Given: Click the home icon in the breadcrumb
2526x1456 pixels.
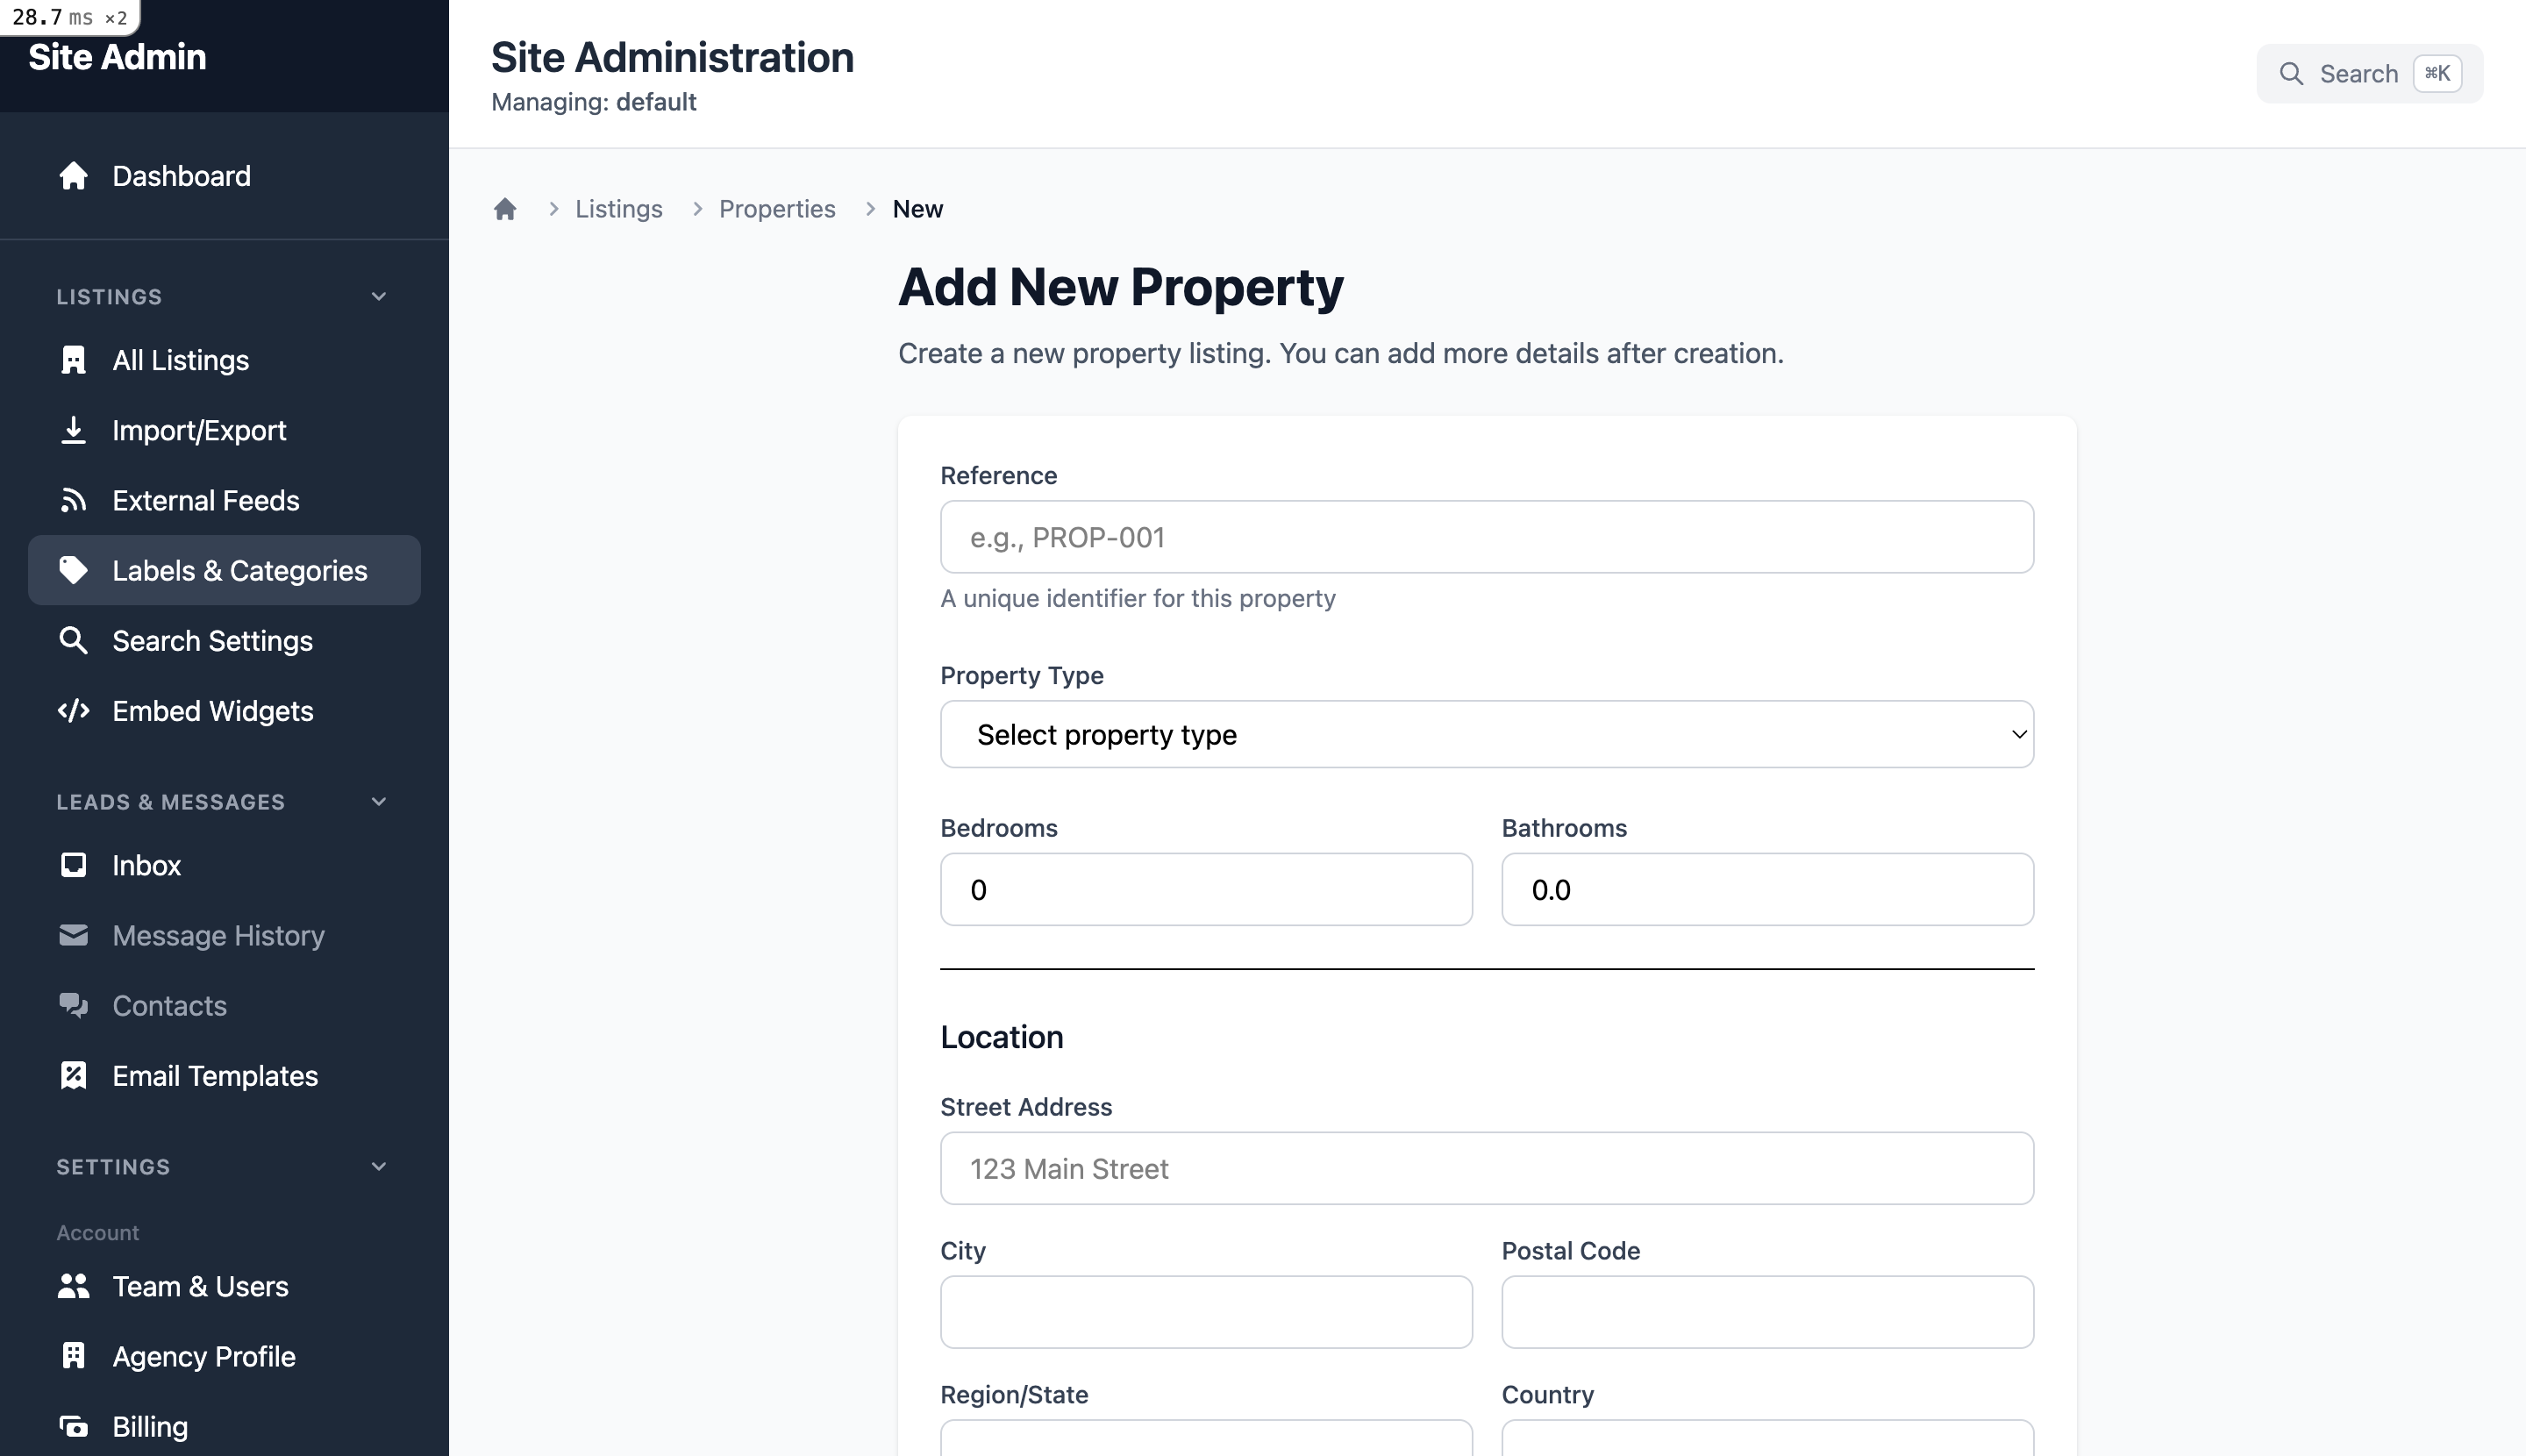Looking at the screenshot, I should pyautogui.click(x=505, y=208).
